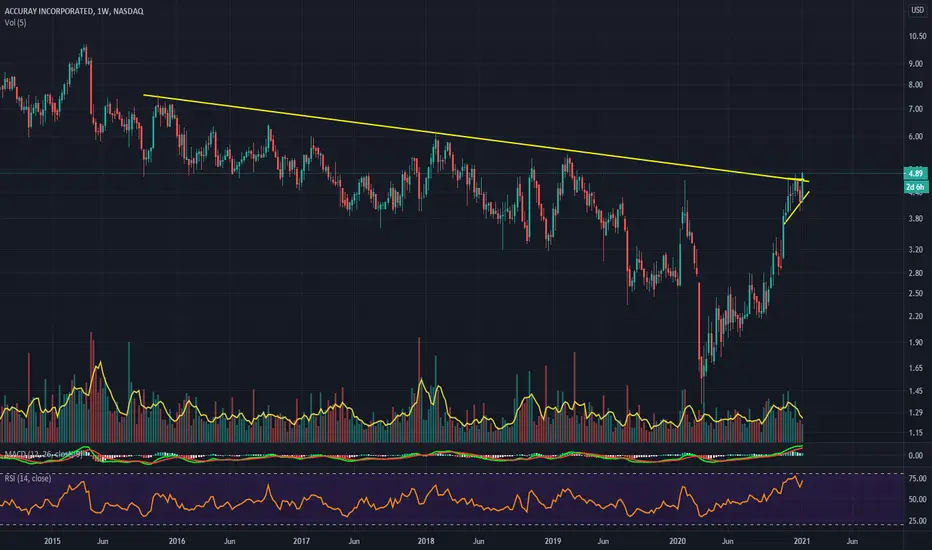
Task: Select the RSI (14, close) indicator label
Action: [x=28, y=478]
